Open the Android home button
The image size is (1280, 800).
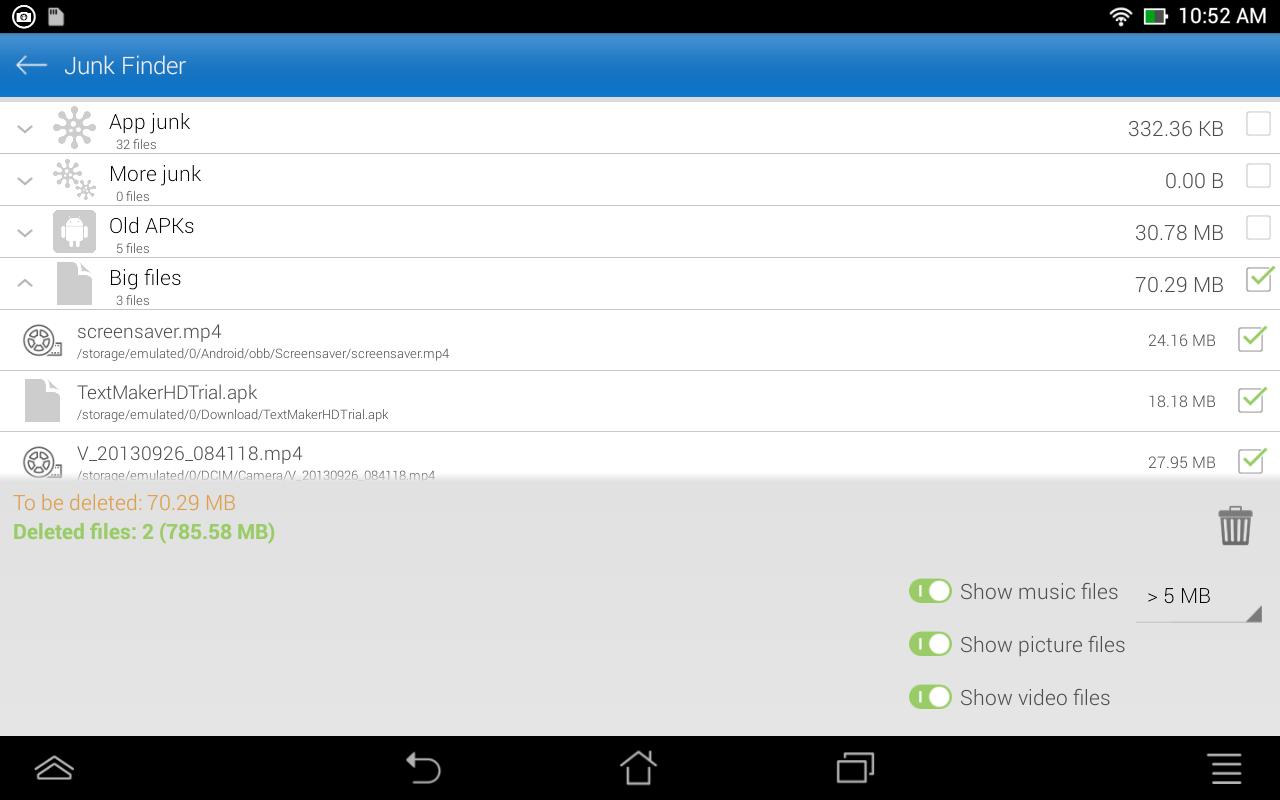pos(638,768)
